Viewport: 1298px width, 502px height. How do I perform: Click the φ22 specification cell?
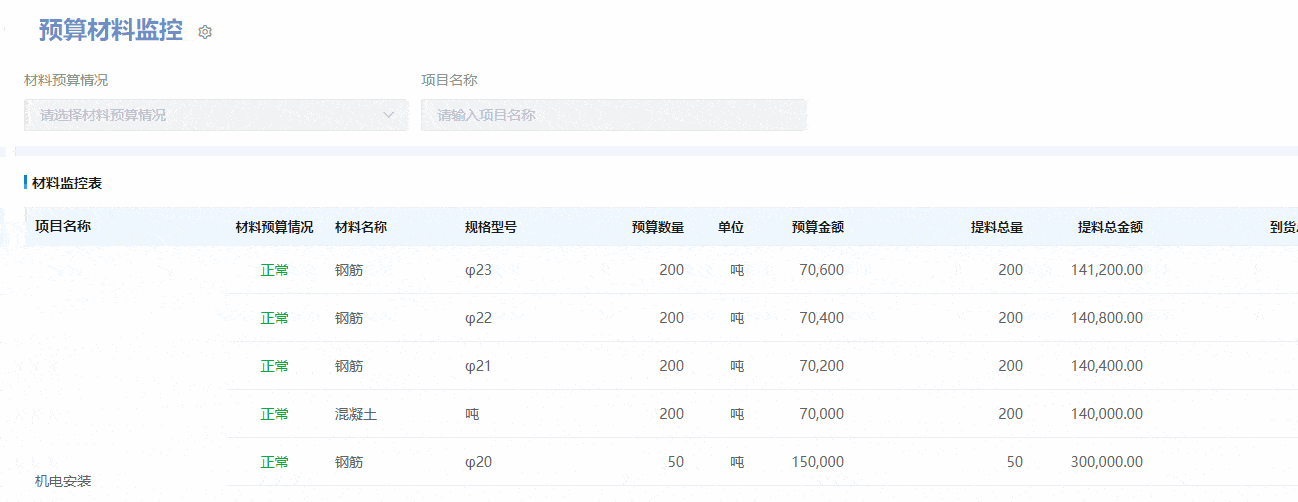click(x=479, y=318)
